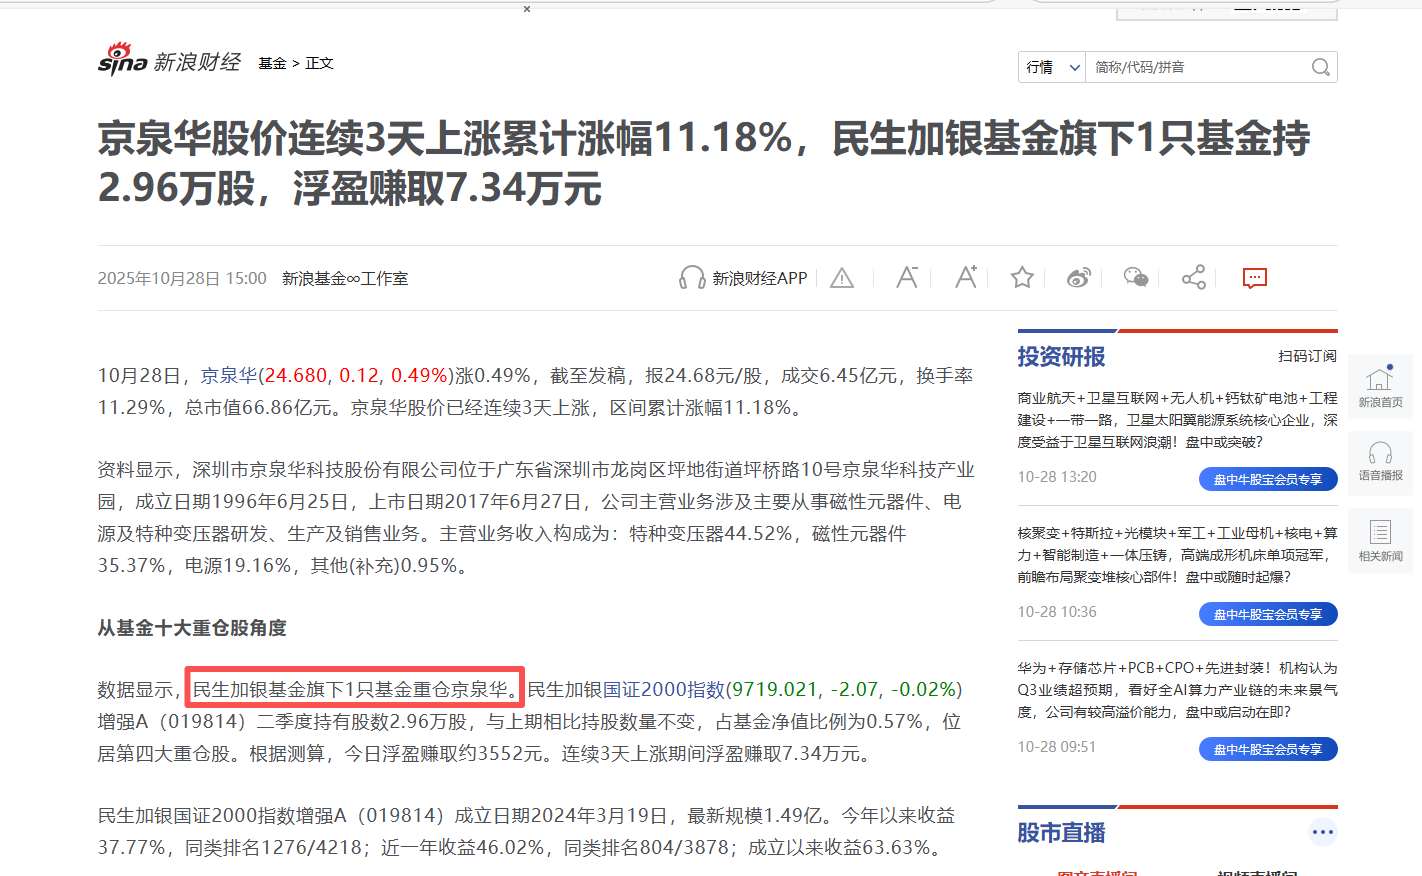Click the timestamp 10-28 09:51
Image resolution: width=1422 pixels, height=876 pixels.
[1057, 746]
